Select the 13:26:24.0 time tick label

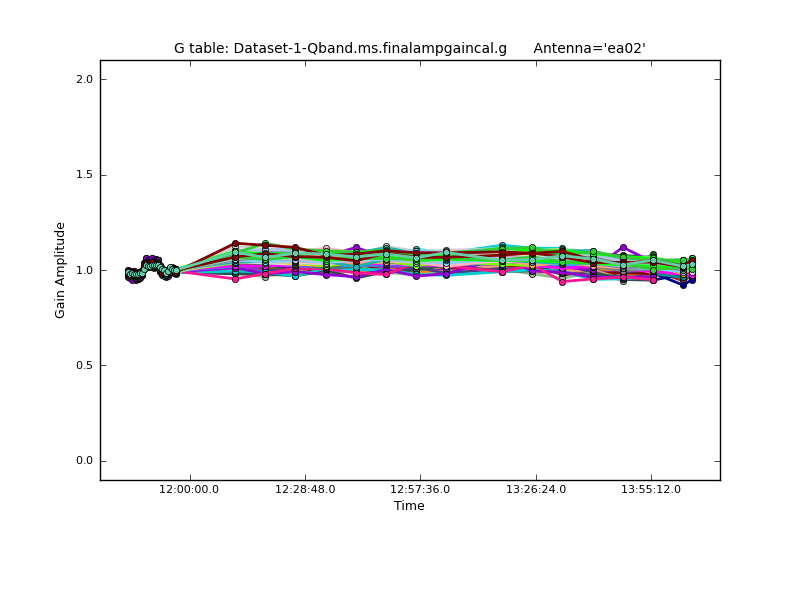pyautogui.click(x=536, y=489)
